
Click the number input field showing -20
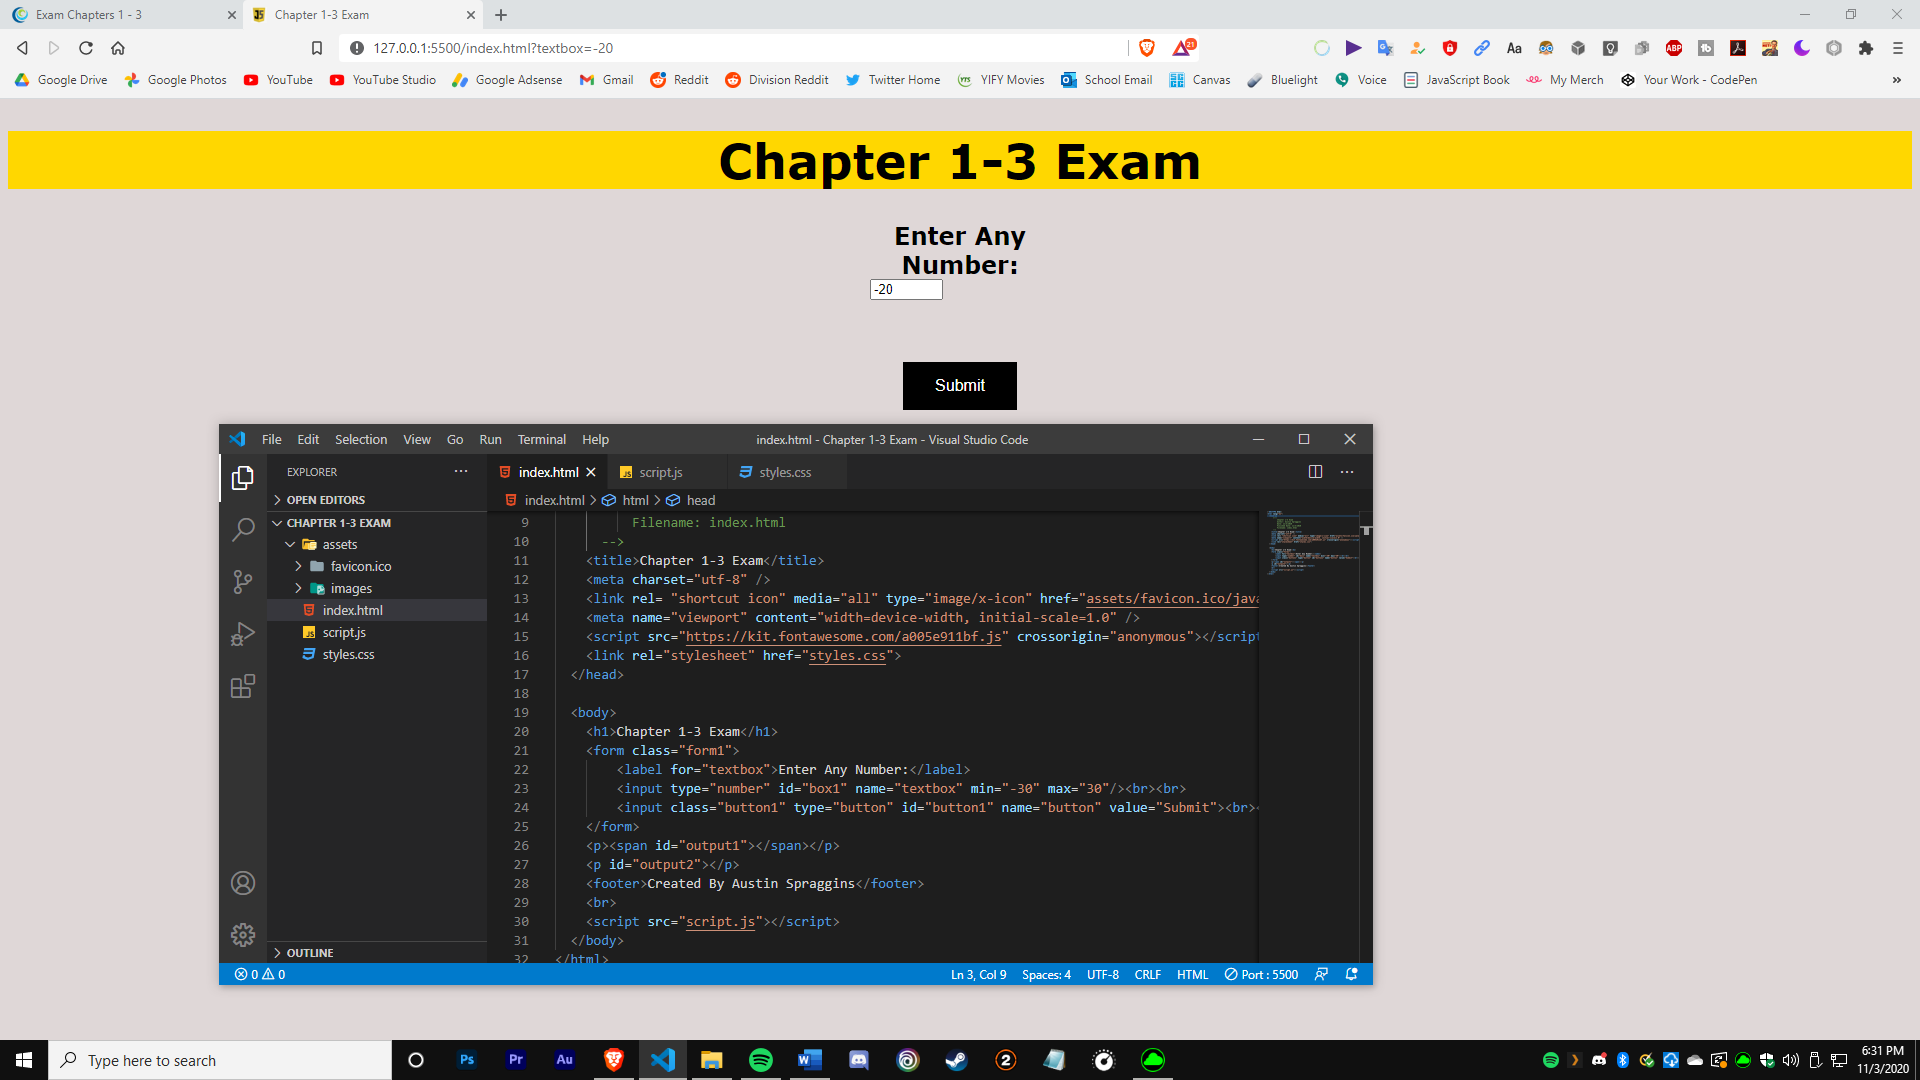click(906, 289)
